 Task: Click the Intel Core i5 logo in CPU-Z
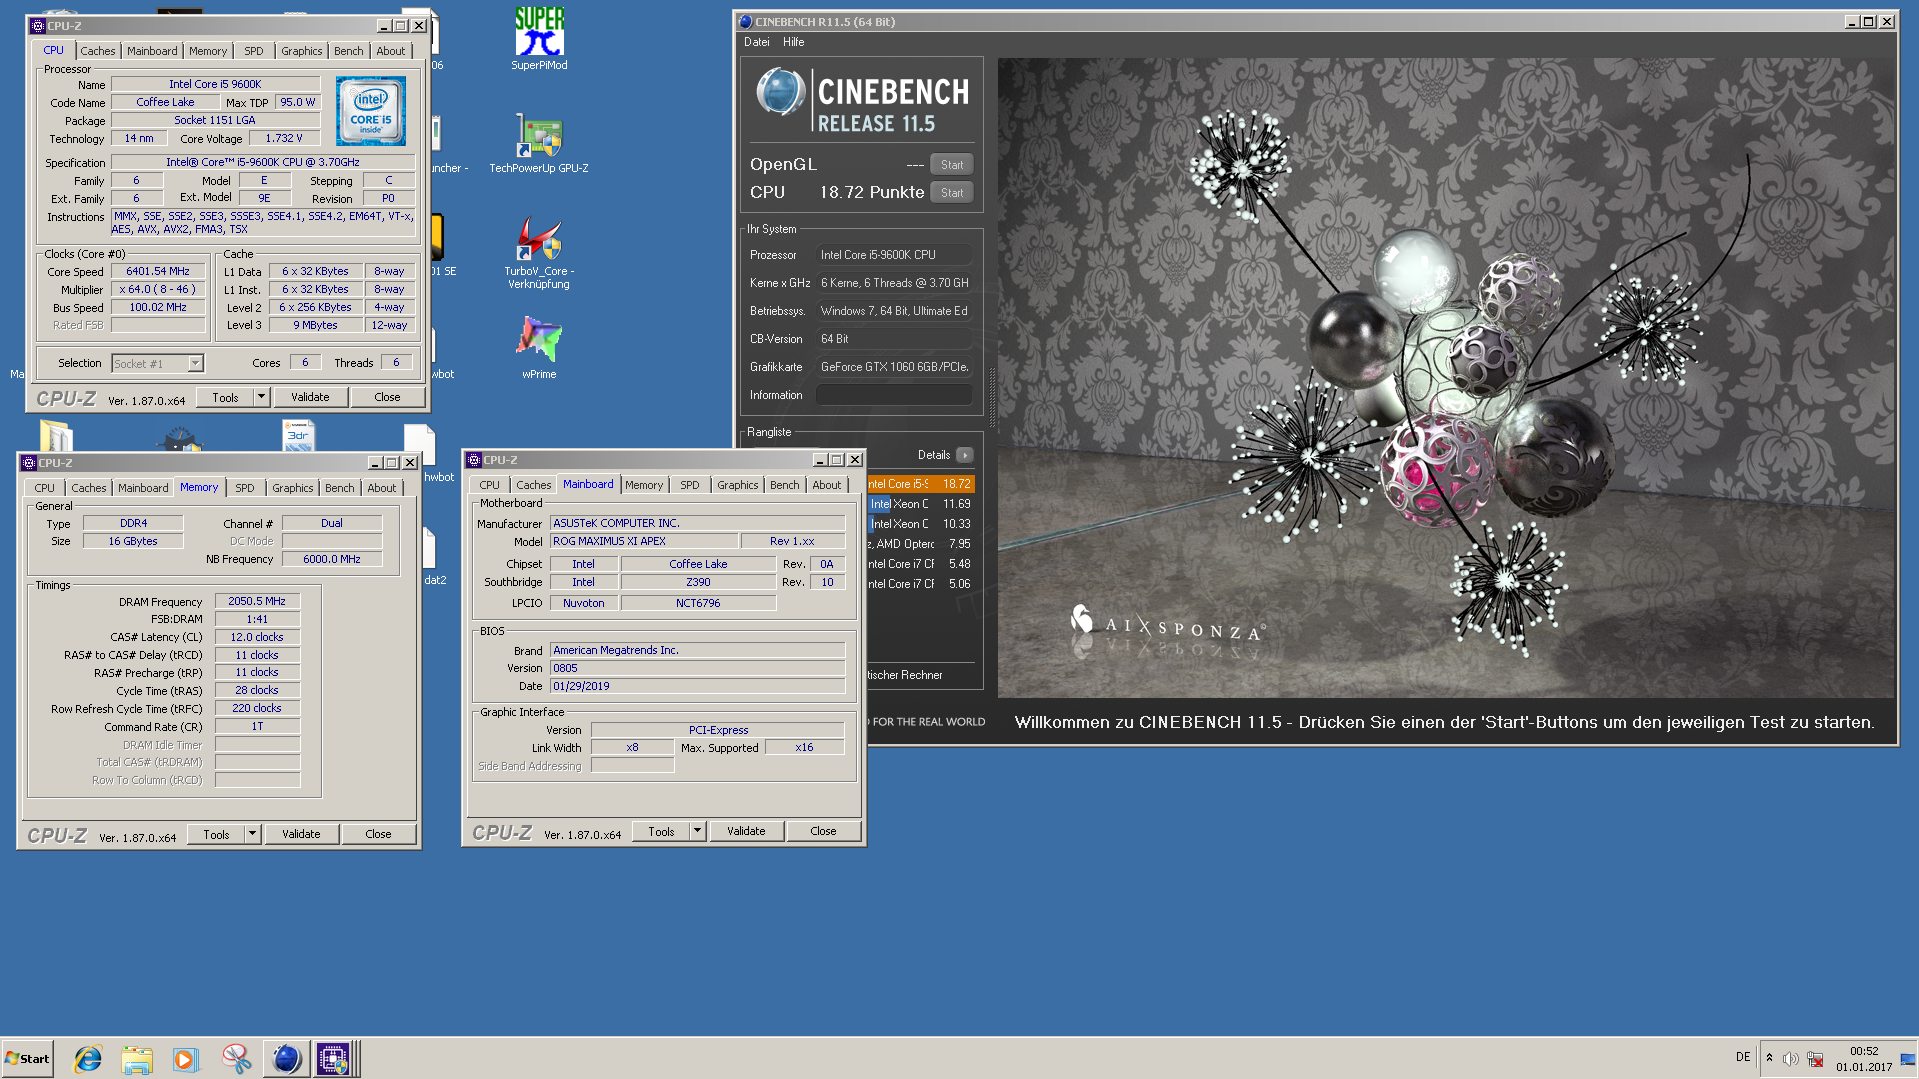(x=371, y=111)
